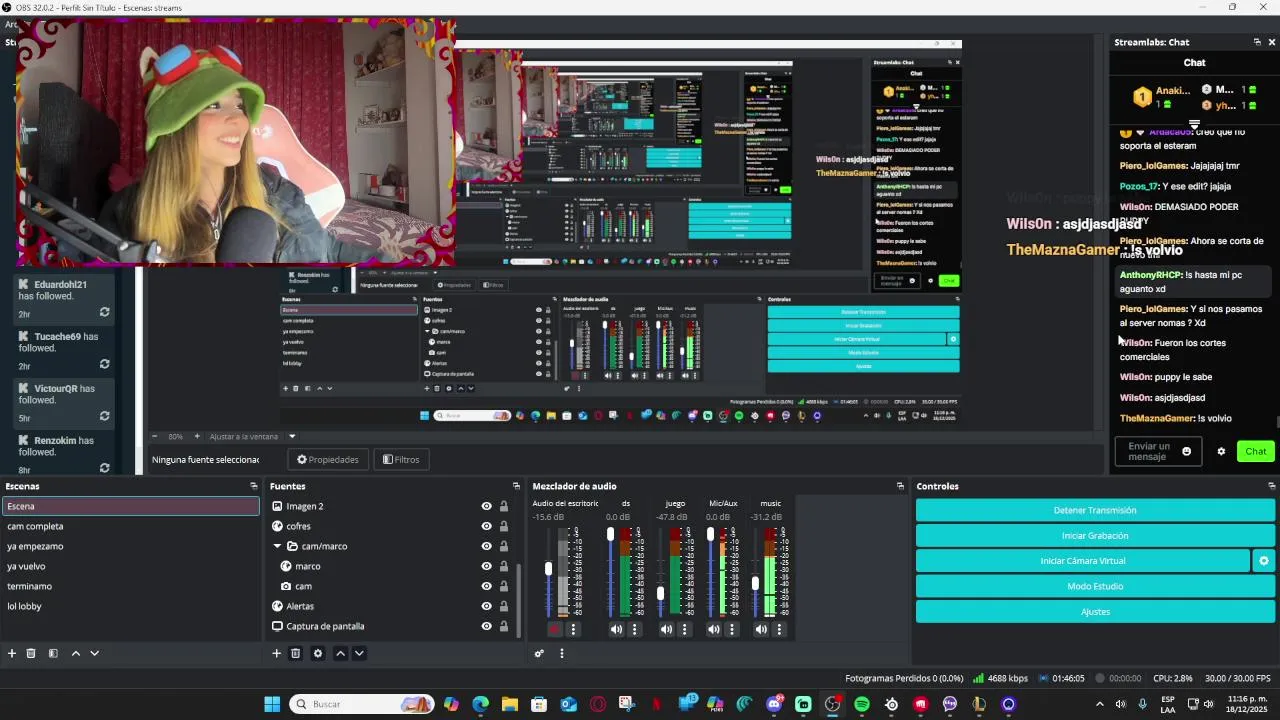Hide the Alertas source
This screenshot has height=720, width=1280.
487,606
